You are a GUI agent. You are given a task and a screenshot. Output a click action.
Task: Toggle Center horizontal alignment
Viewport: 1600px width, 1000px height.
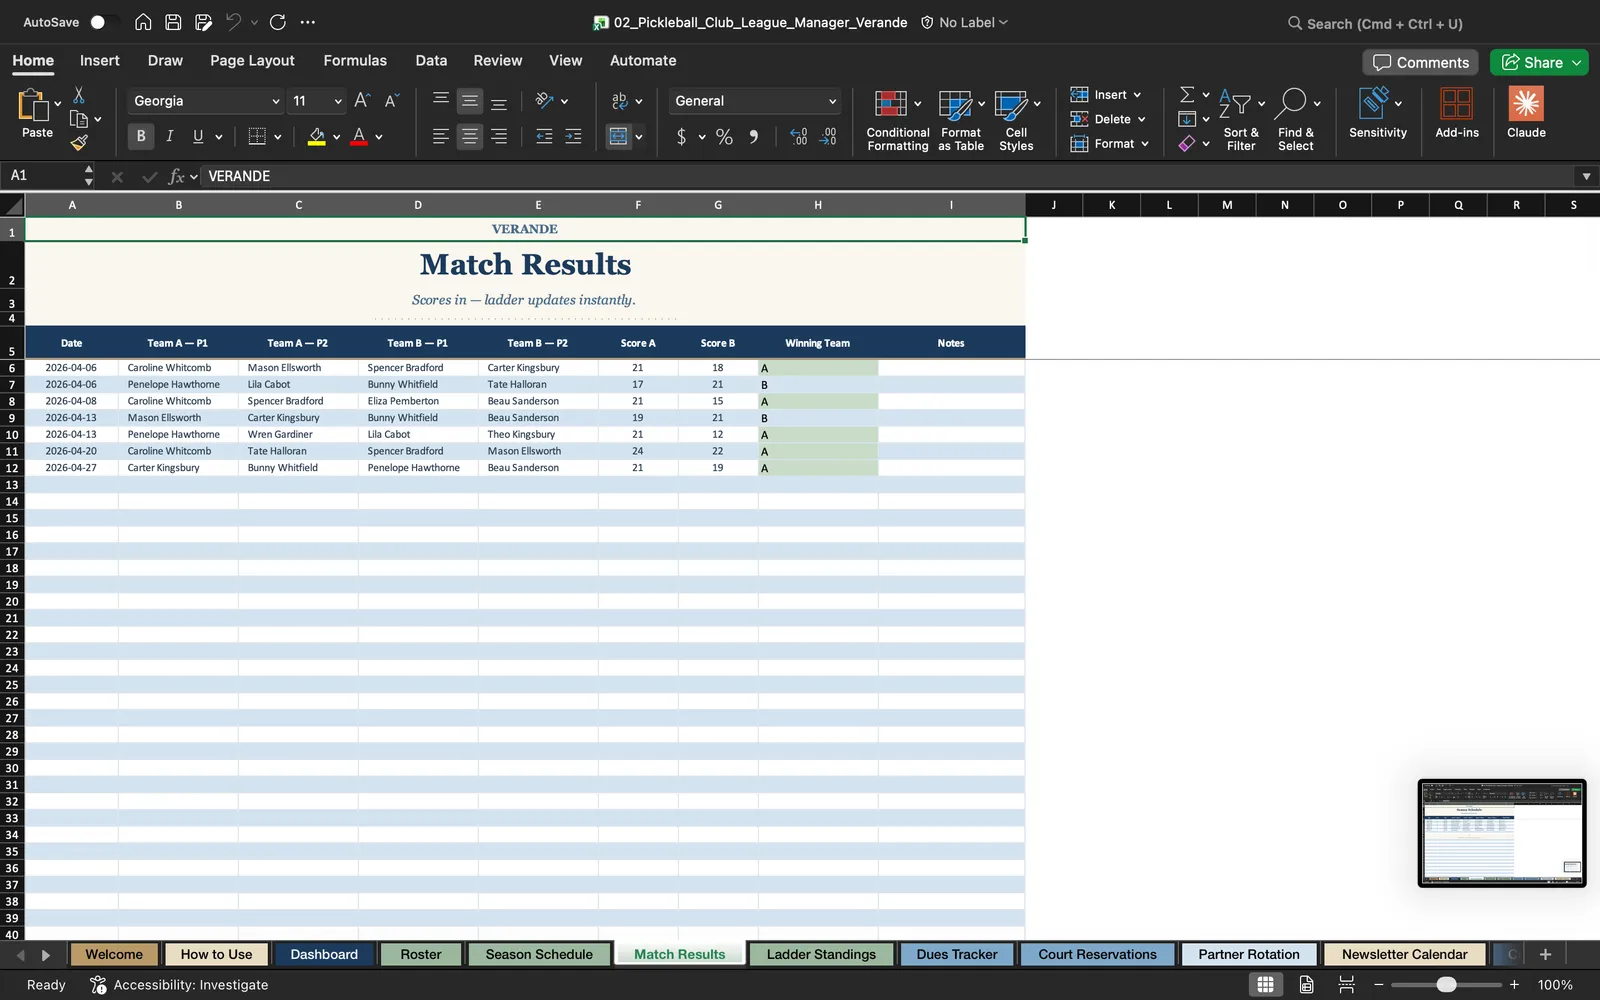click(x=469, y=137)
